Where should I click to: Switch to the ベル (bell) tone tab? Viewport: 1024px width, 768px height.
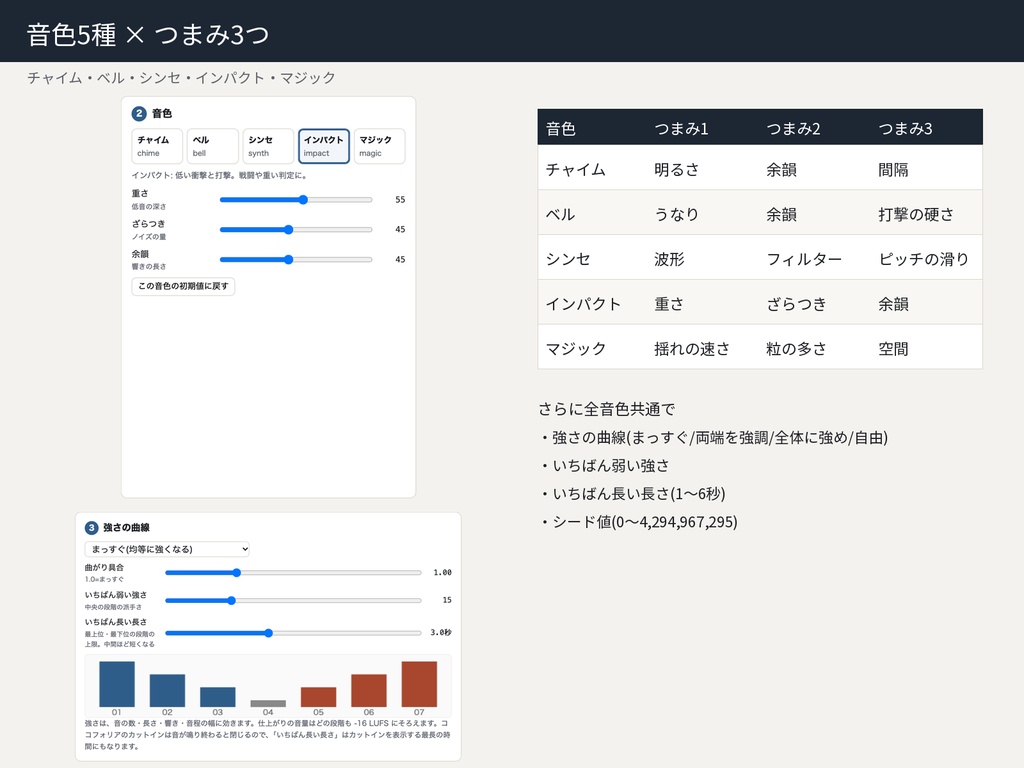(x=212, y=146)
